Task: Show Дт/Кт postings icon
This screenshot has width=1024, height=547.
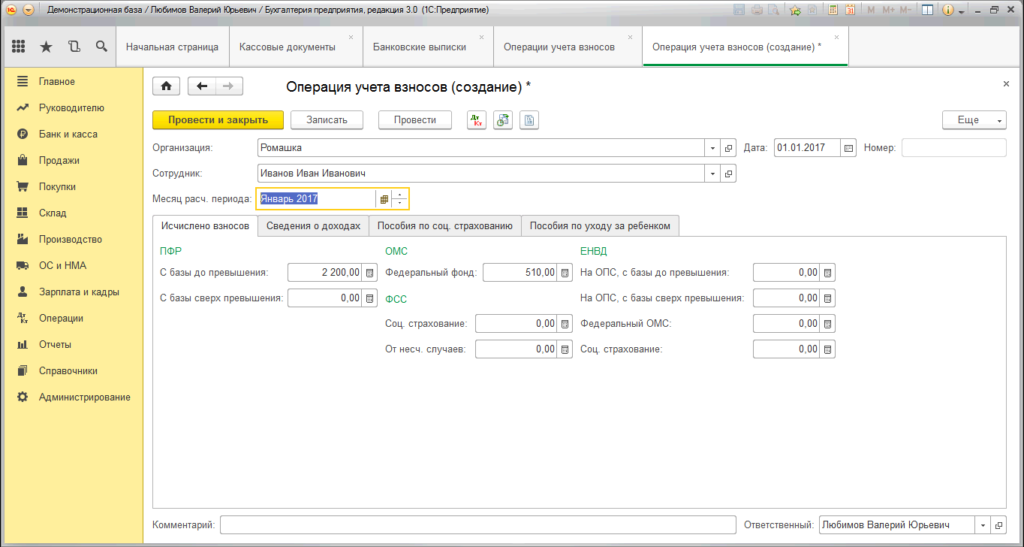Action: (x=476, y=120)
